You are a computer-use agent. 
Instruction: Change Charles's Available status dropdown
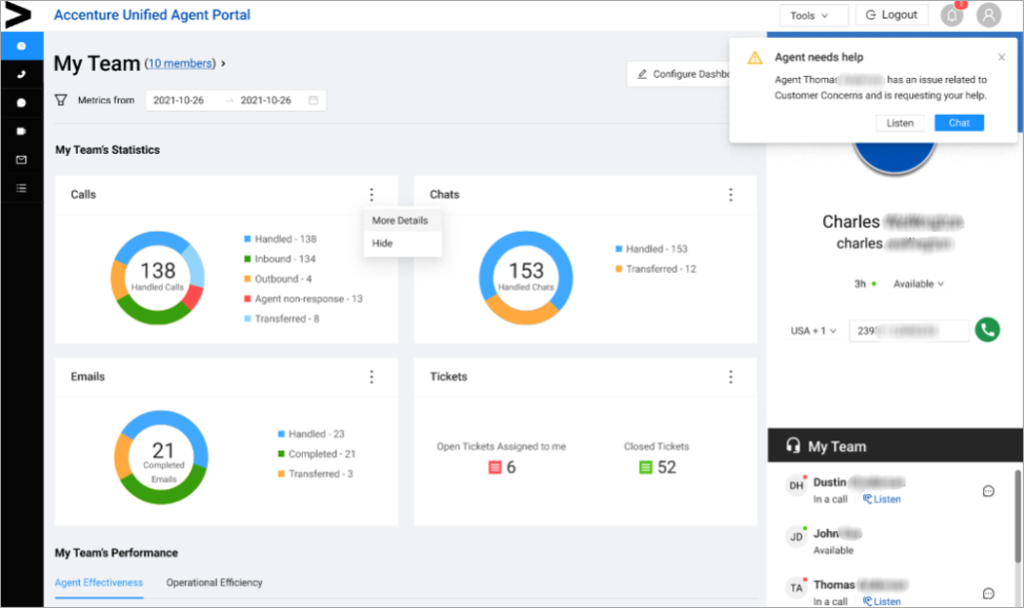916,283
